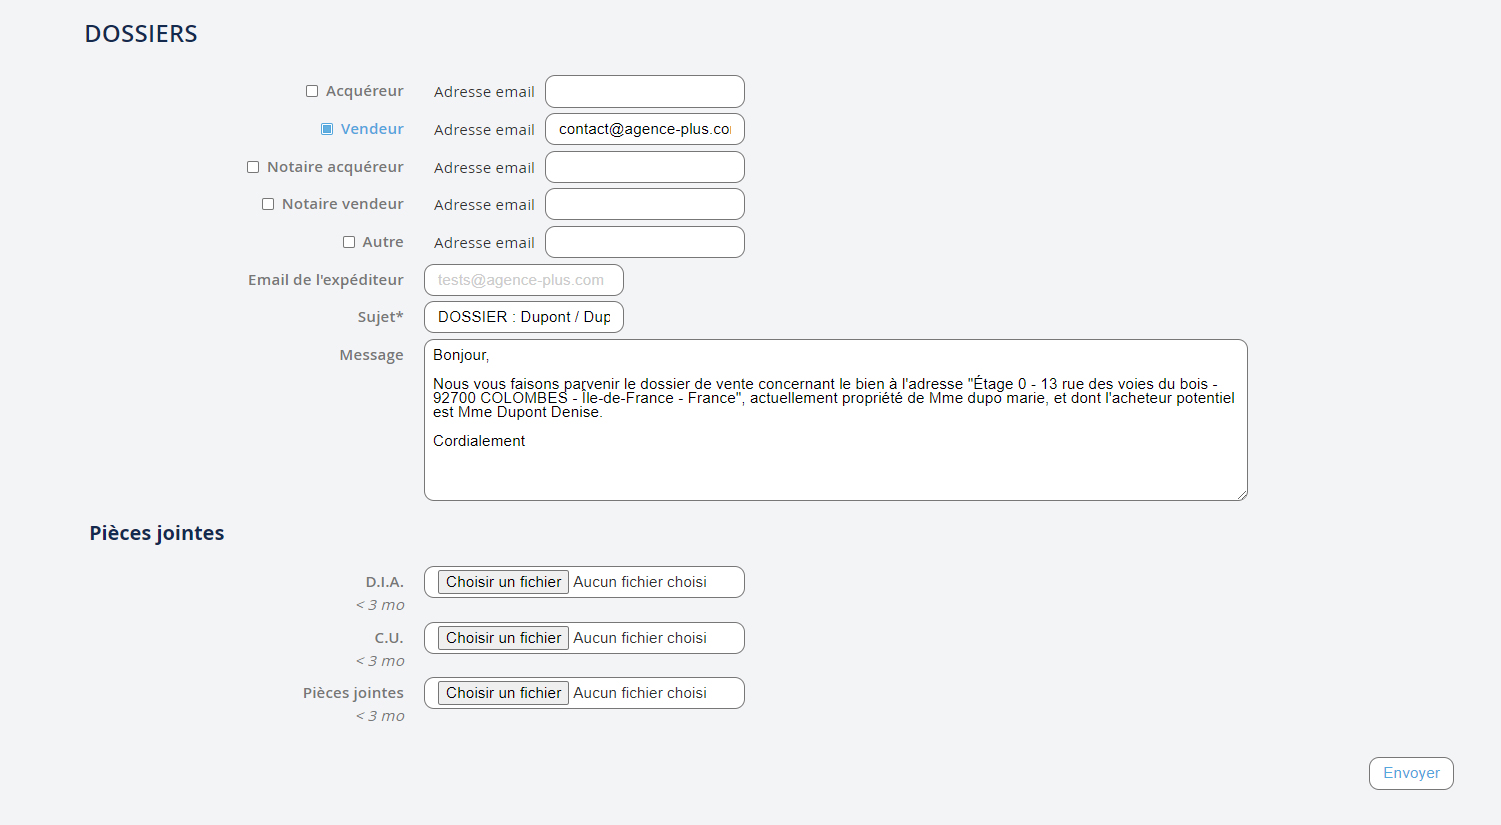Edit the Sujet field
The width and height of the screenshot is (1501, 825).
523,317
